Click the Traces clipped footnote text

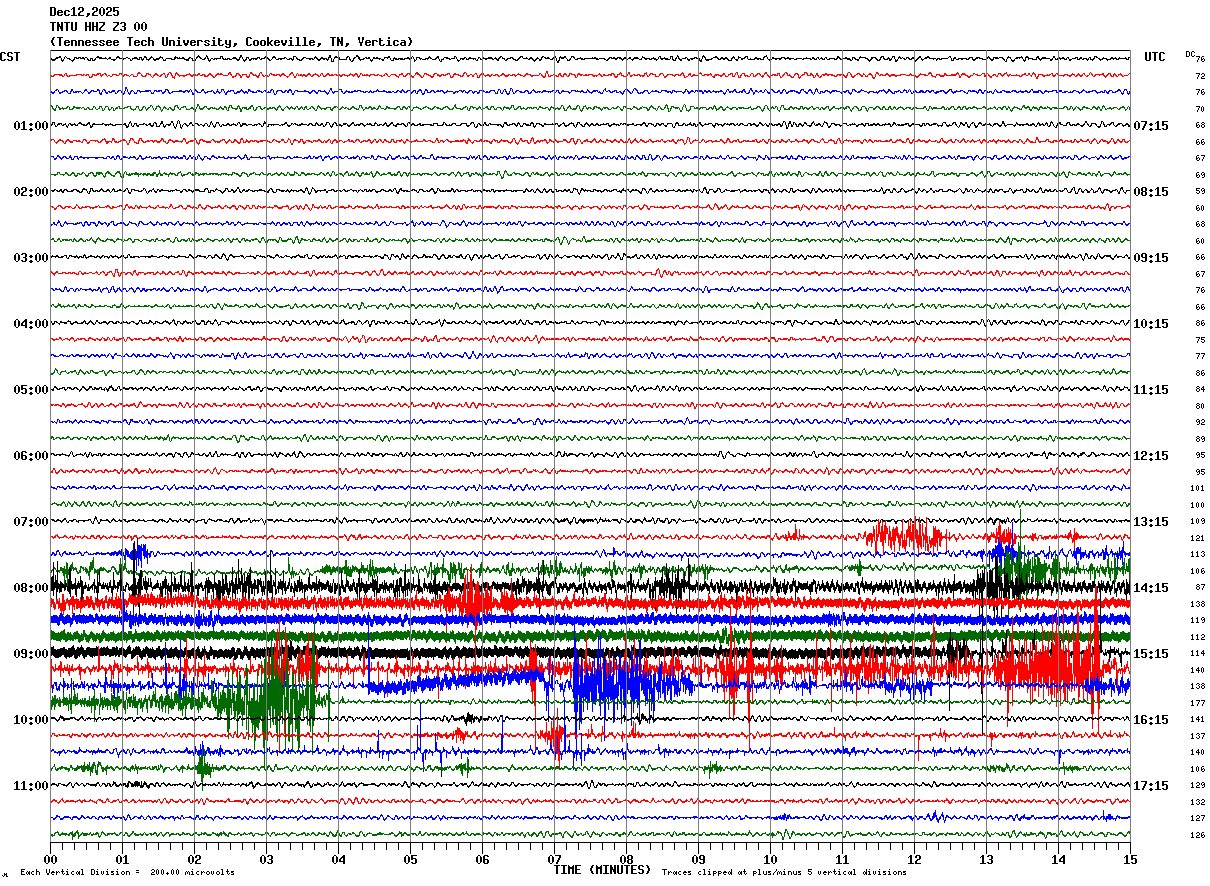pyautogui.click(x=784, y=873)
